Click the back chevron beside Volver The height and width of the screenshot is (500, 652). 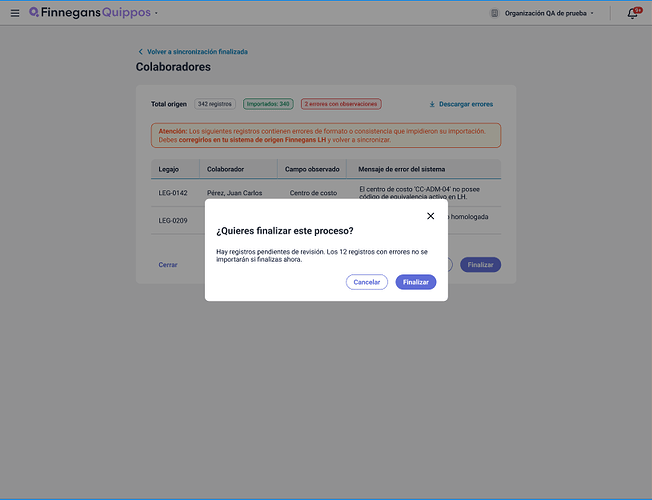click(141, 52)
